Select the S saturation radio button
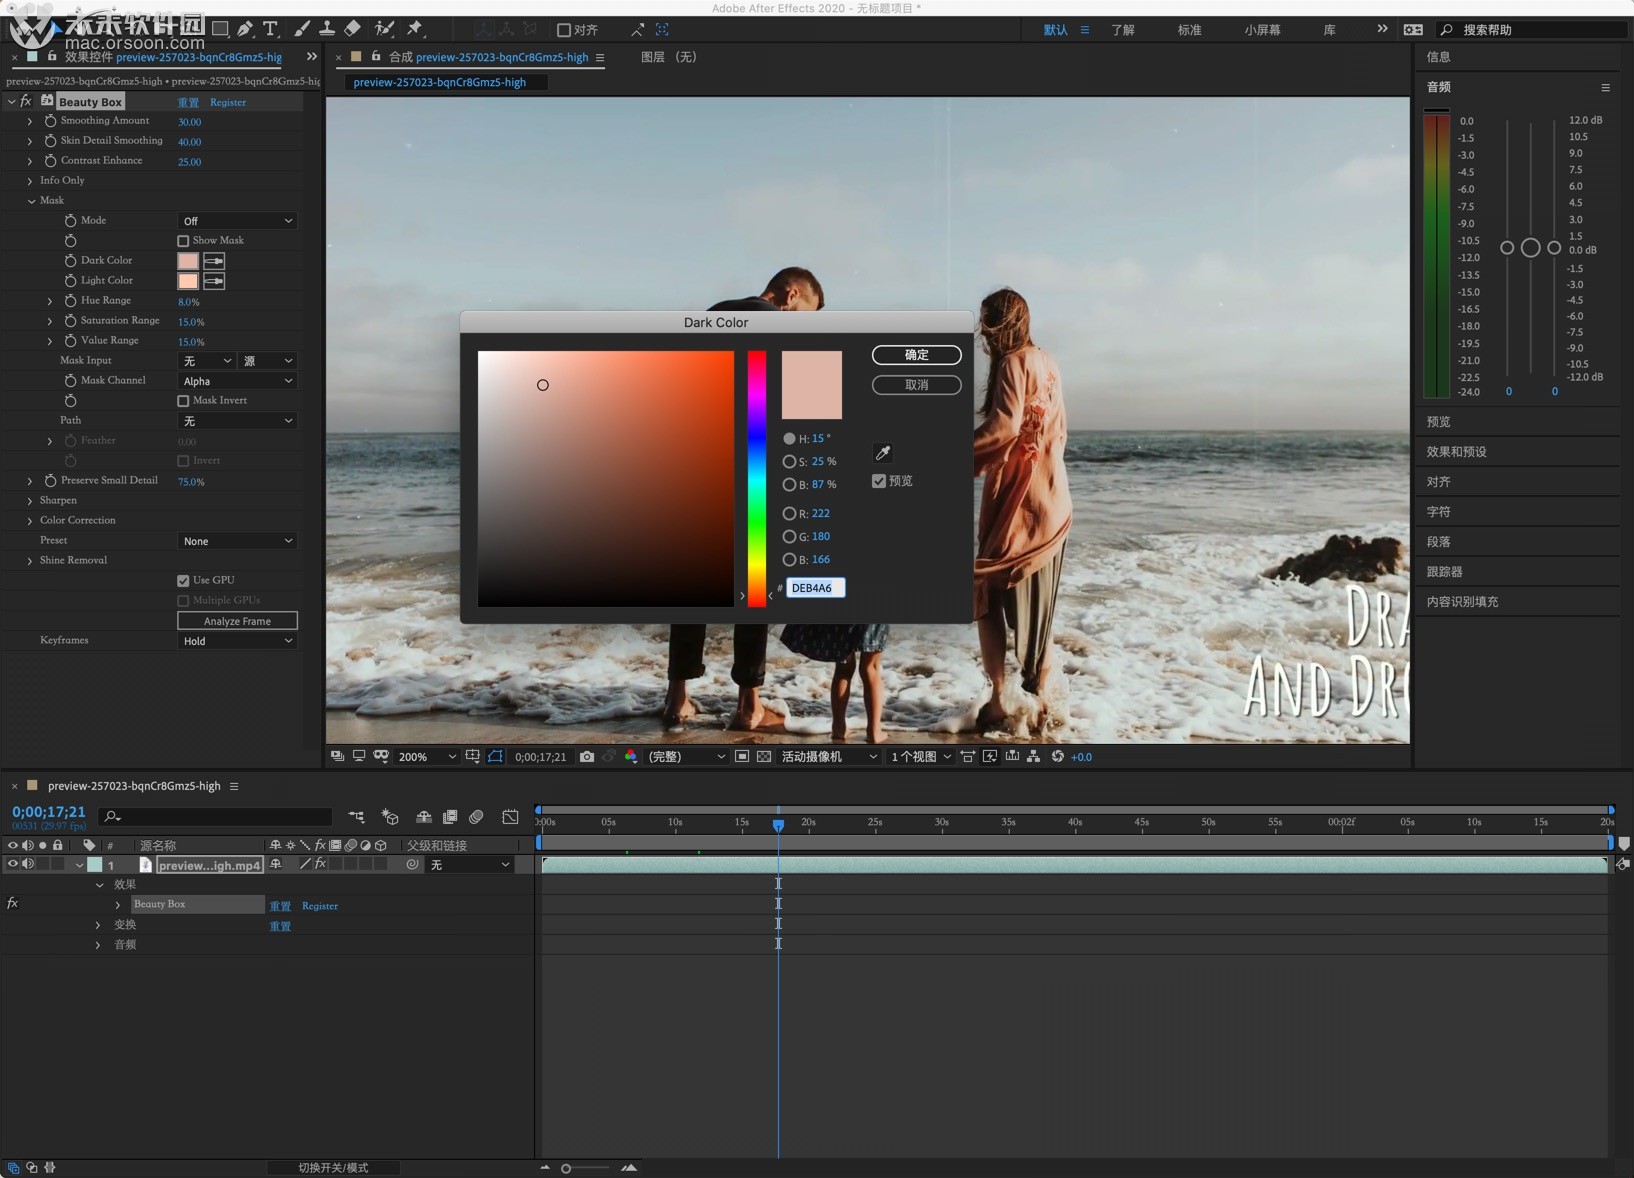Screen dimensions: 1634x1178 click(789, 462)
